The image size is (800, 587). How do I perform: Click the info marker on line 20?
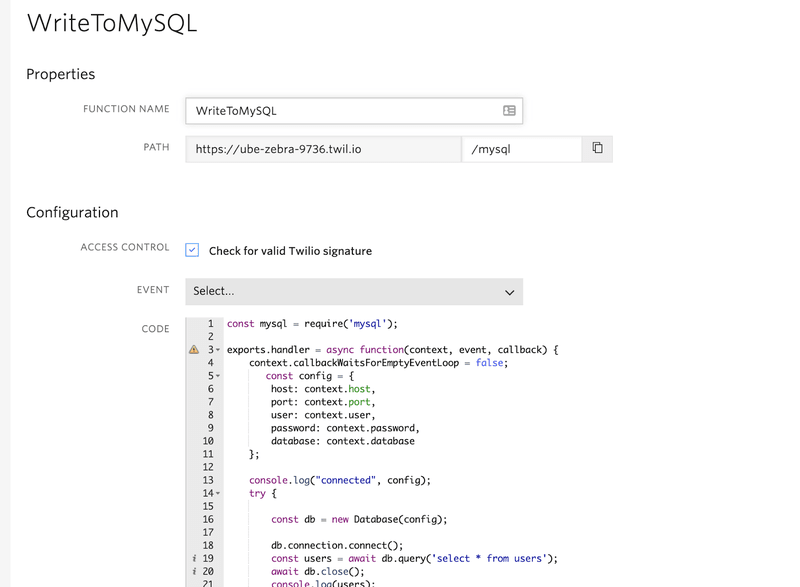[194, 572]
